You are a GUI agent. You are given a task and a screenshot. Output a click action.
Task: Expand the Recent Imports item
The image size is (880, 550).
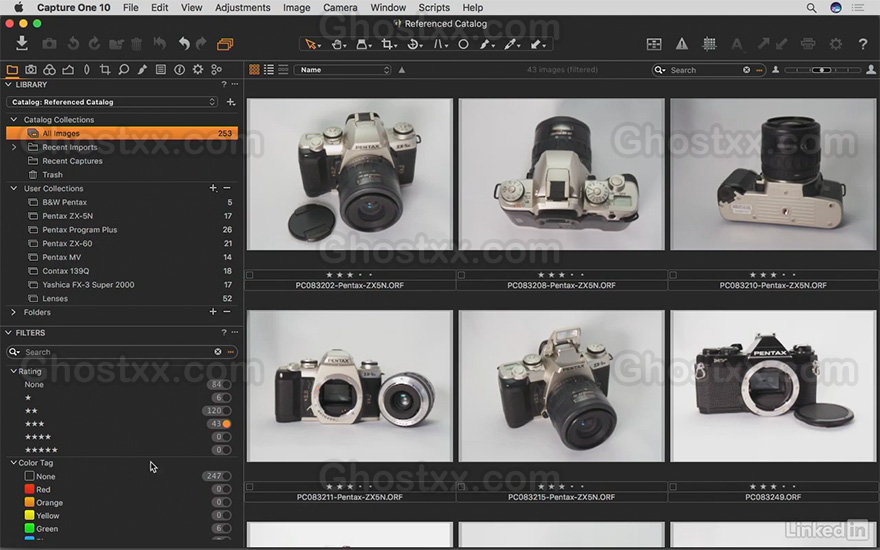[13, 147]
